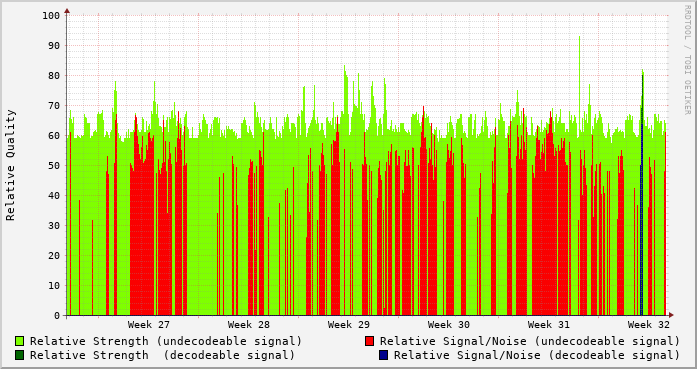The height and width of the screenshot is (369, 697).
Task: Click the 0 value on y-axis
Action: [57, 316]
